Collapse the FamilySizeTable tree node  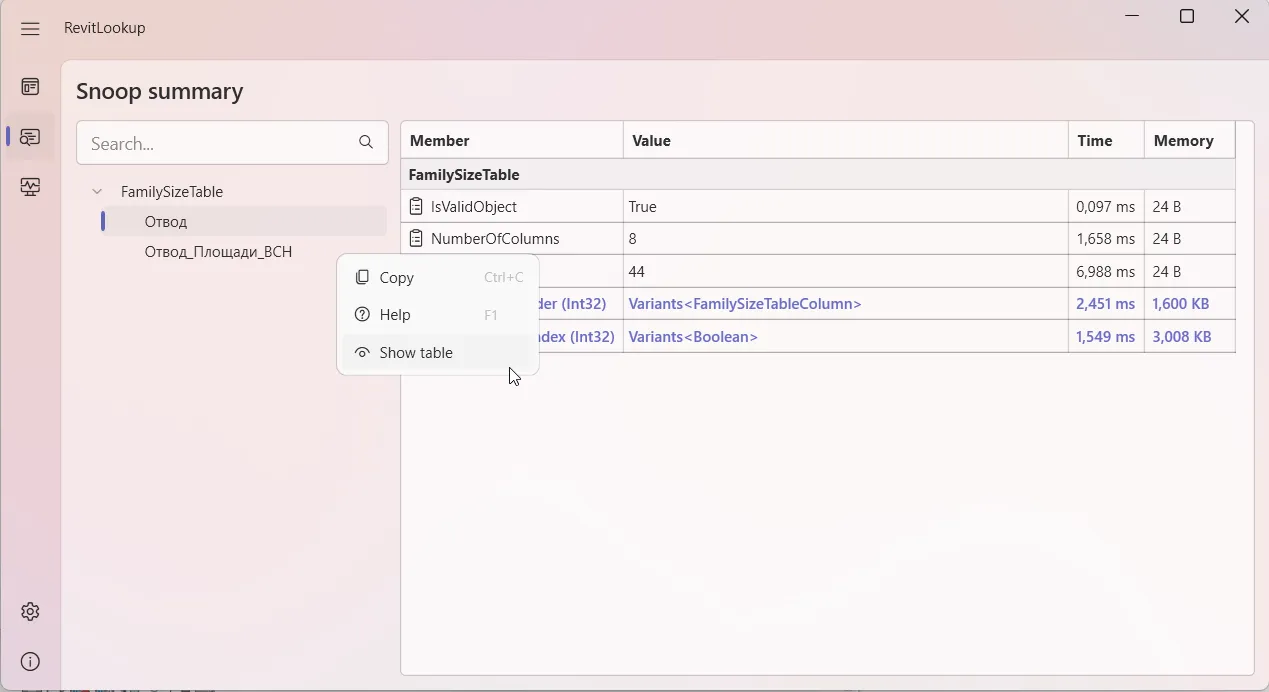click(x=97, y=191)
